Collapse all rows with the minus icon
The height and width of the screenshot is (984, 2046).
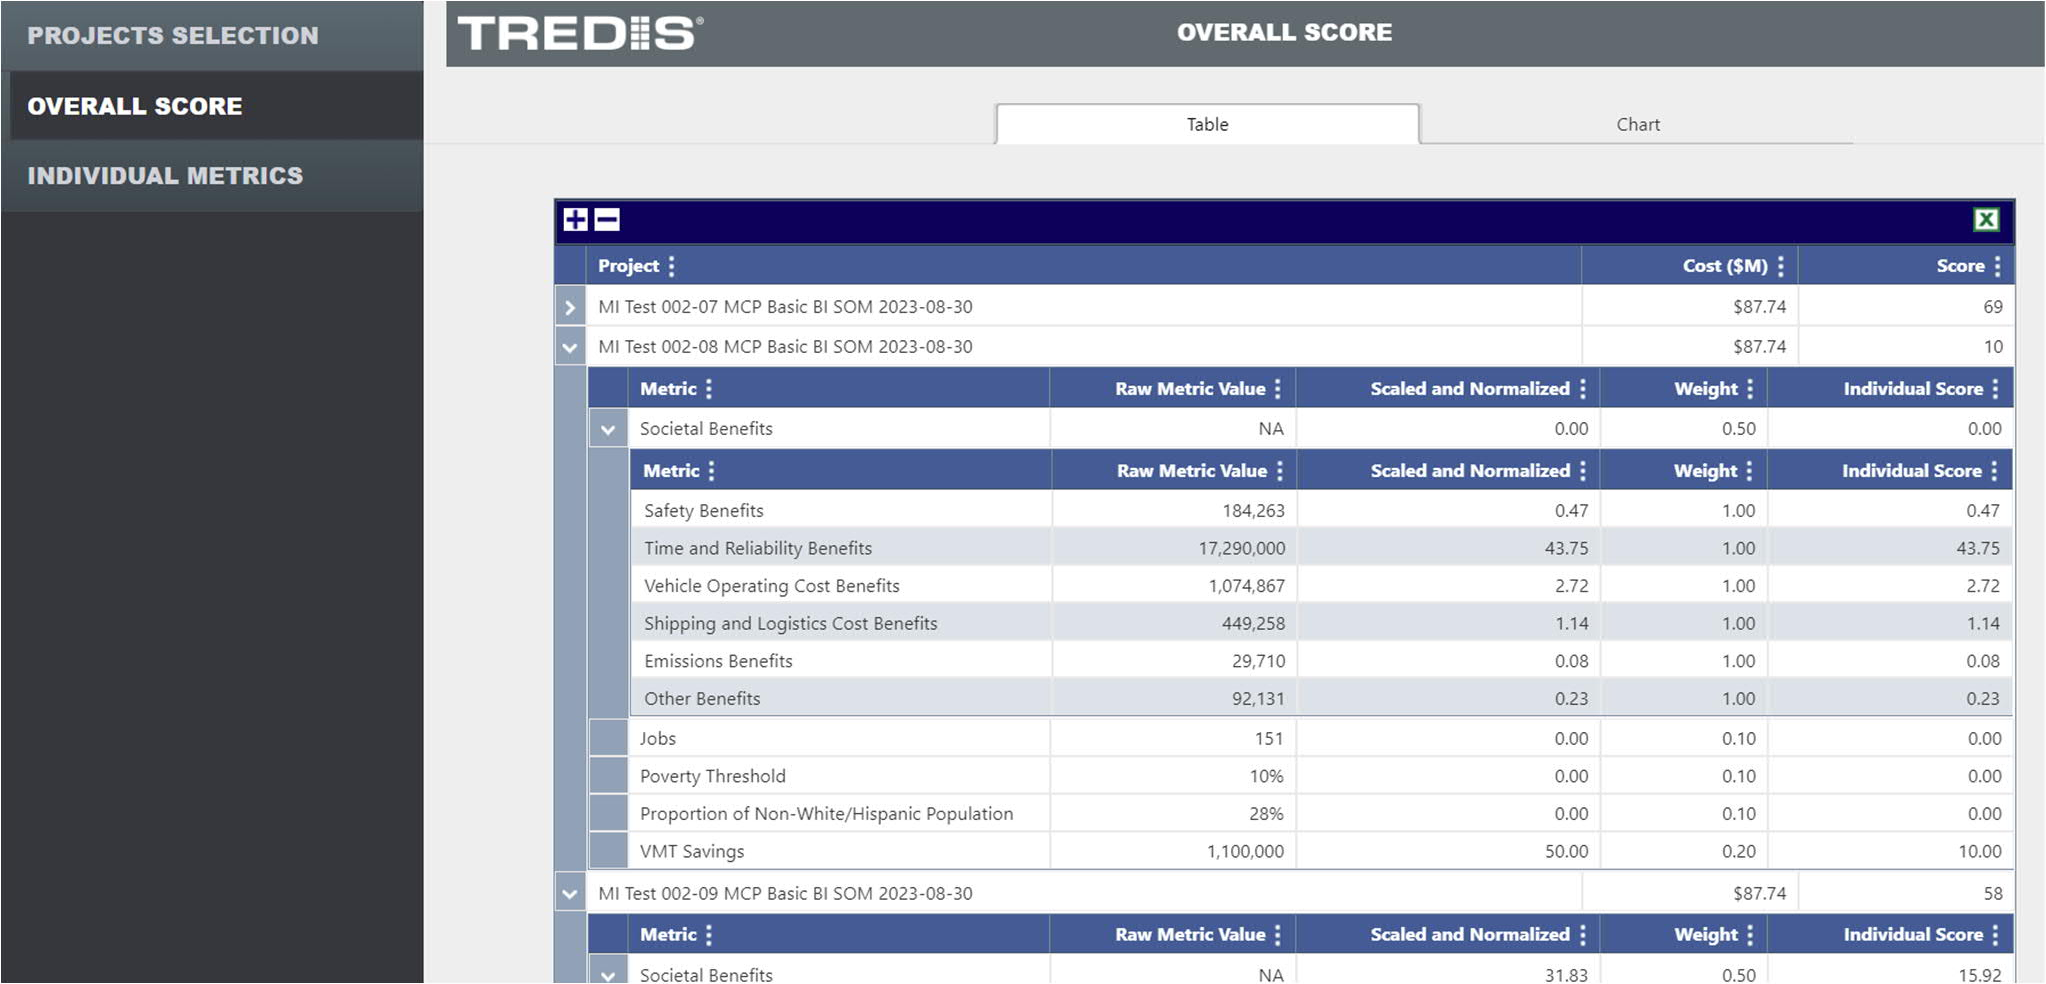pos(607,219)
